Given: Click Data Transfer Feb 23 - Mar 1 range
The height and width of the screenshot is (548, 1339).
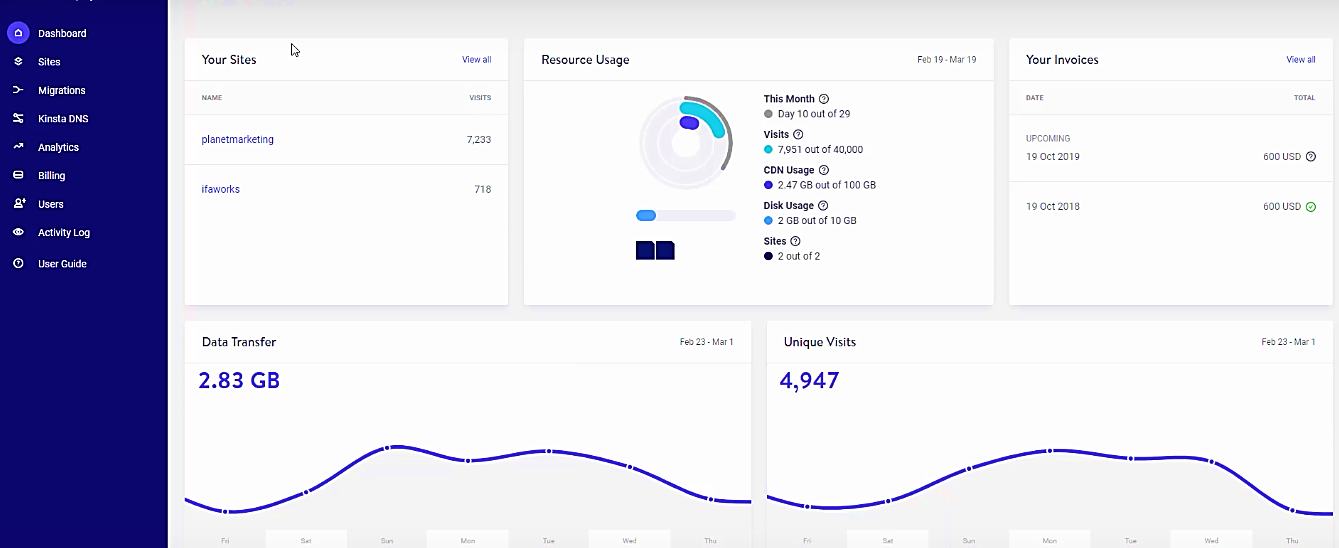Looking at the screenshot, I should click(x=707, y=342).
